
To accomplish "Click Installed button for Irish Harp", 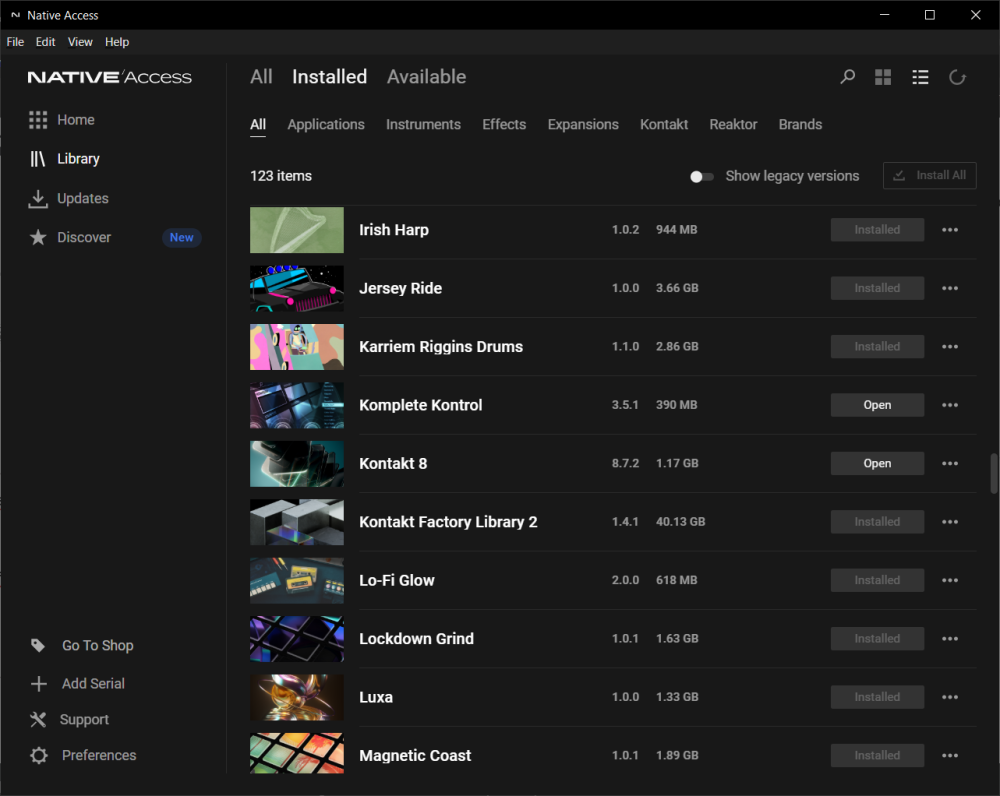I will pos(877,230).
